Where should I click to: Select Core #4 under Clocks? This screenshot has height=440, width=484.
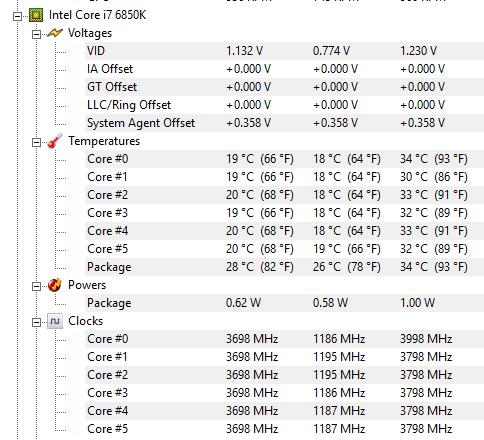(x=284, y=411)
